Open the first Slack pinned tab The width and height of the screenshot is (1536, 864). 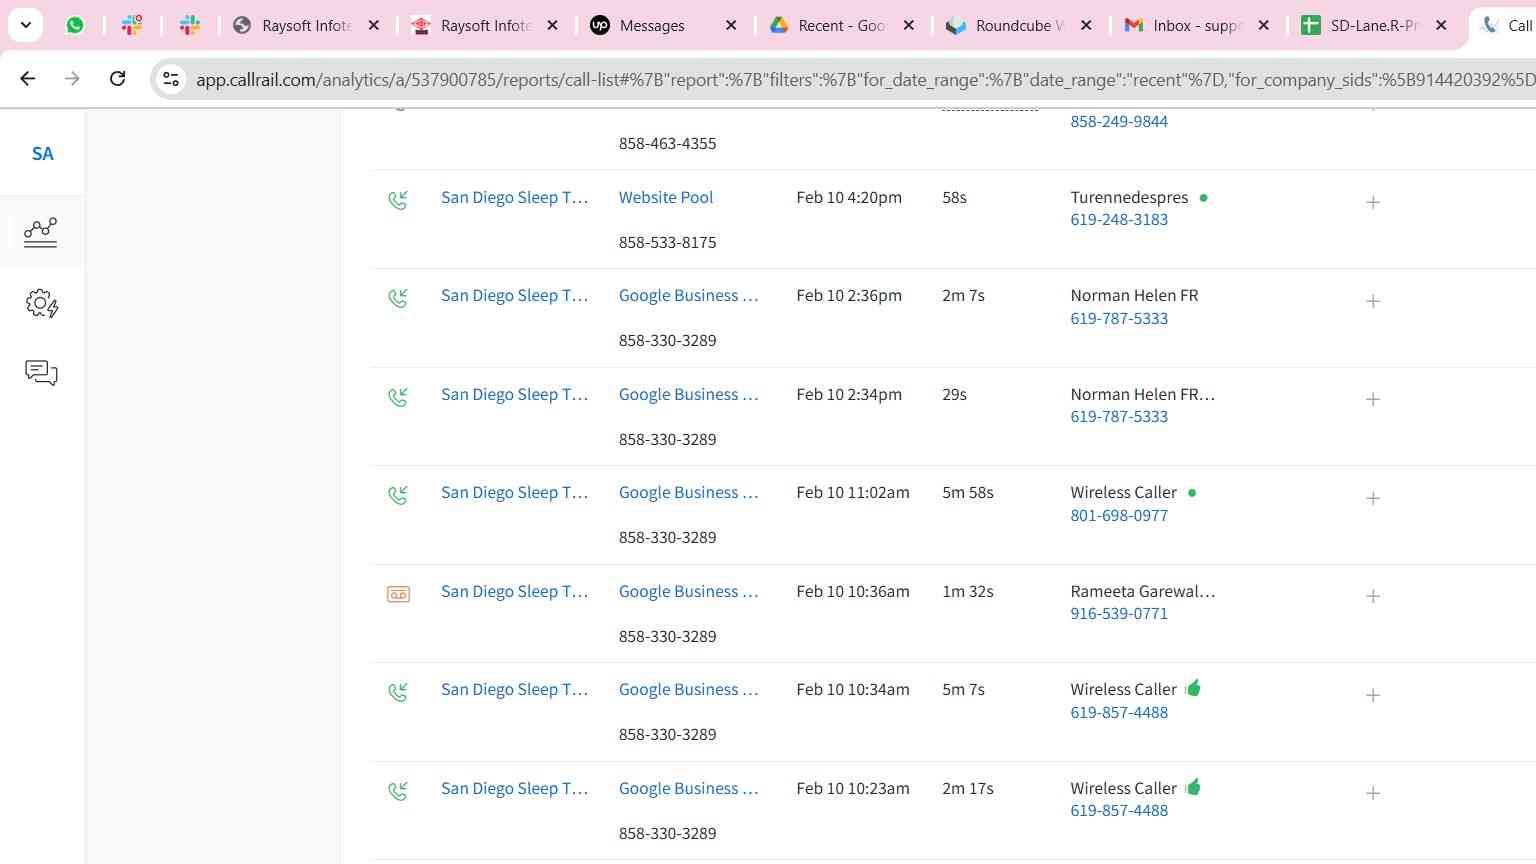pyautogui.click(x=132, y=25)
